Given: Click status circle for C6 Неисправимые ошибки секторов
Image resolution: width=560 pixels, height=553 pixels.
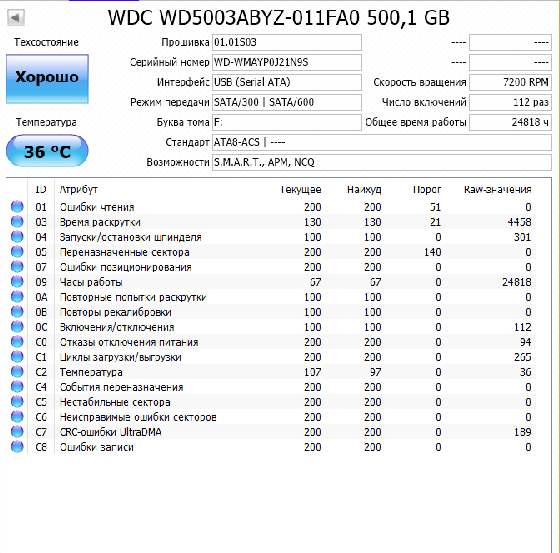Looking at the screenshot, I should click(x=17, y=417).
